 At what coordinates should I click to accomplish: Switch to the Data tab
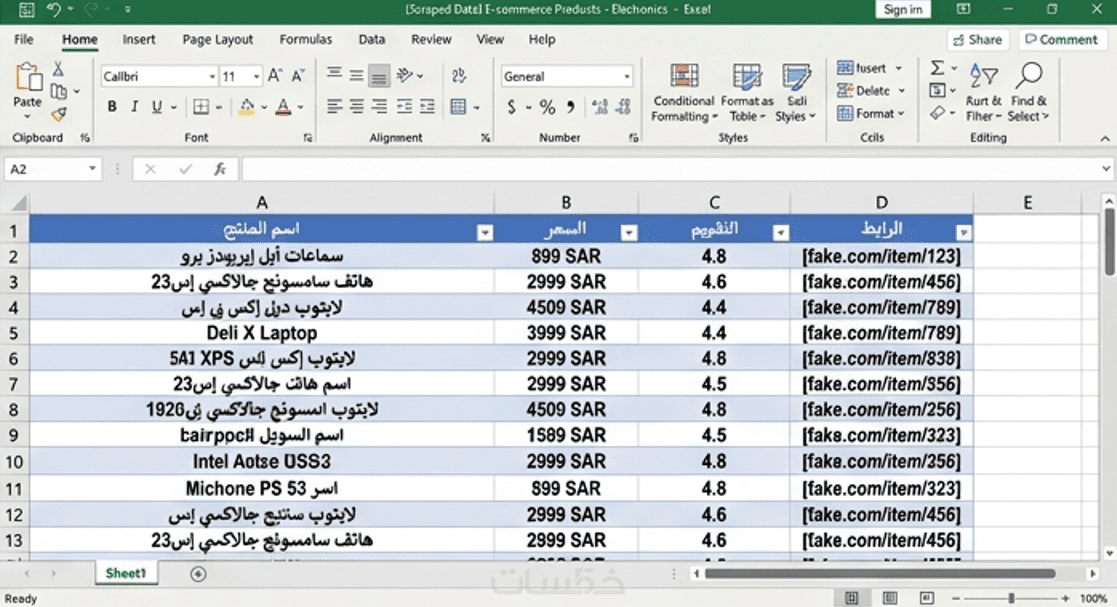[x=371, y=39]
